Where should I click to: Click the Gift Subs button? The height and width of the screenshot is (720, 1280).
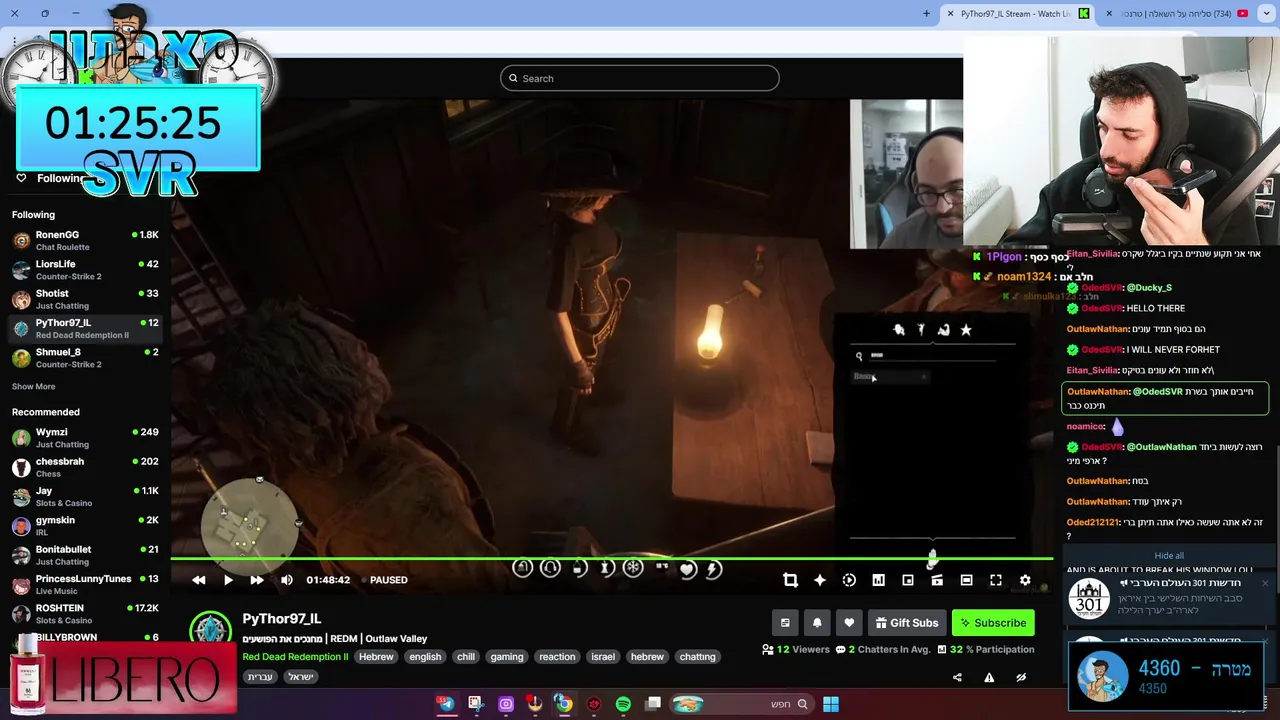pyautogui.click(x=907, y=623)
